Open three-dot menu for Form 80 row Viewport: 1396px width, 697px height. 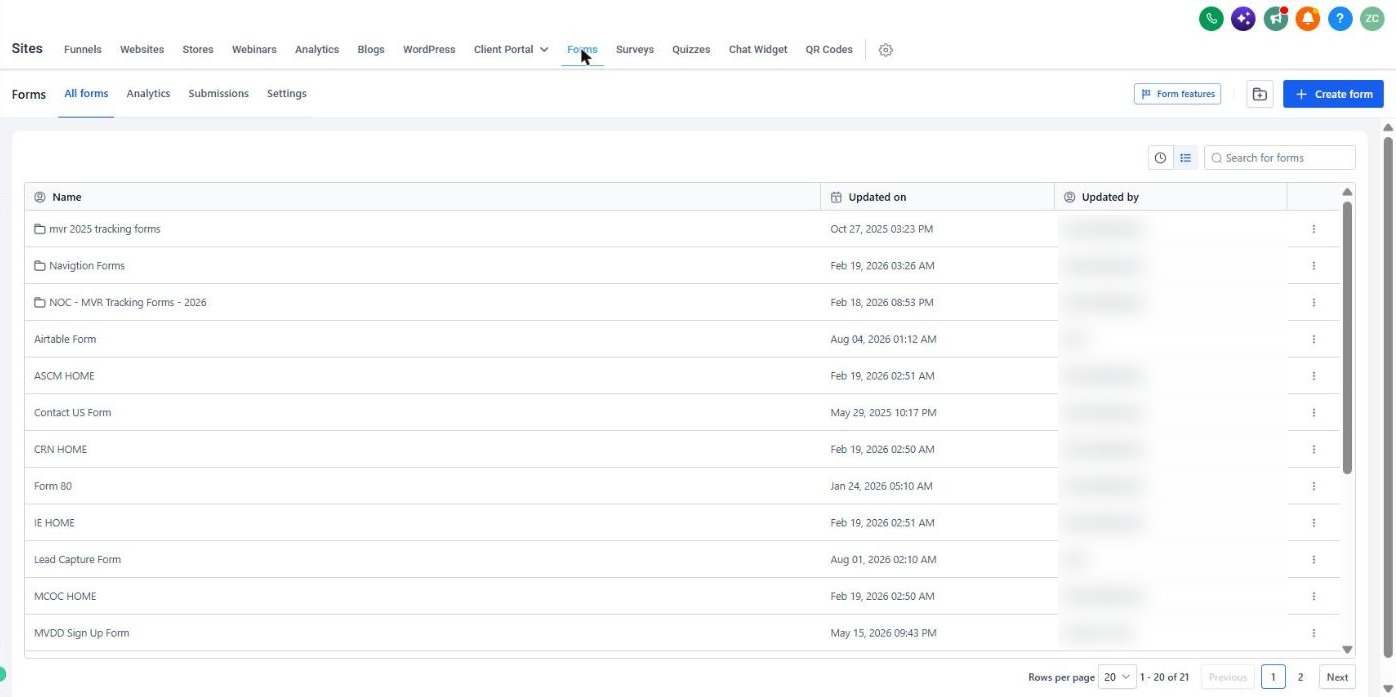(x=1313, y=486)
